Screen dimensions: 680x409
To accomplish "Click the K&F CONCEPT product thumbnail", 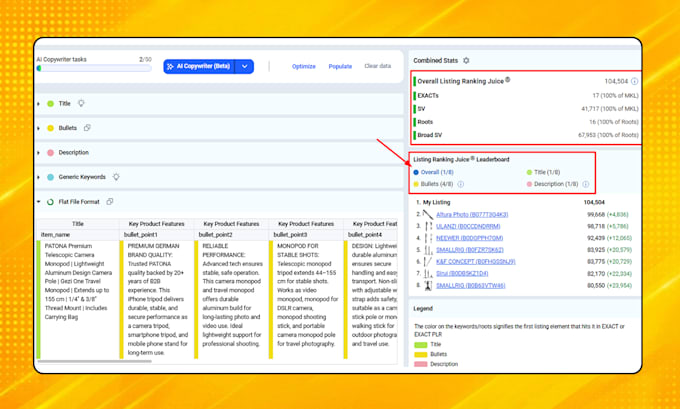I will (428, 262).
